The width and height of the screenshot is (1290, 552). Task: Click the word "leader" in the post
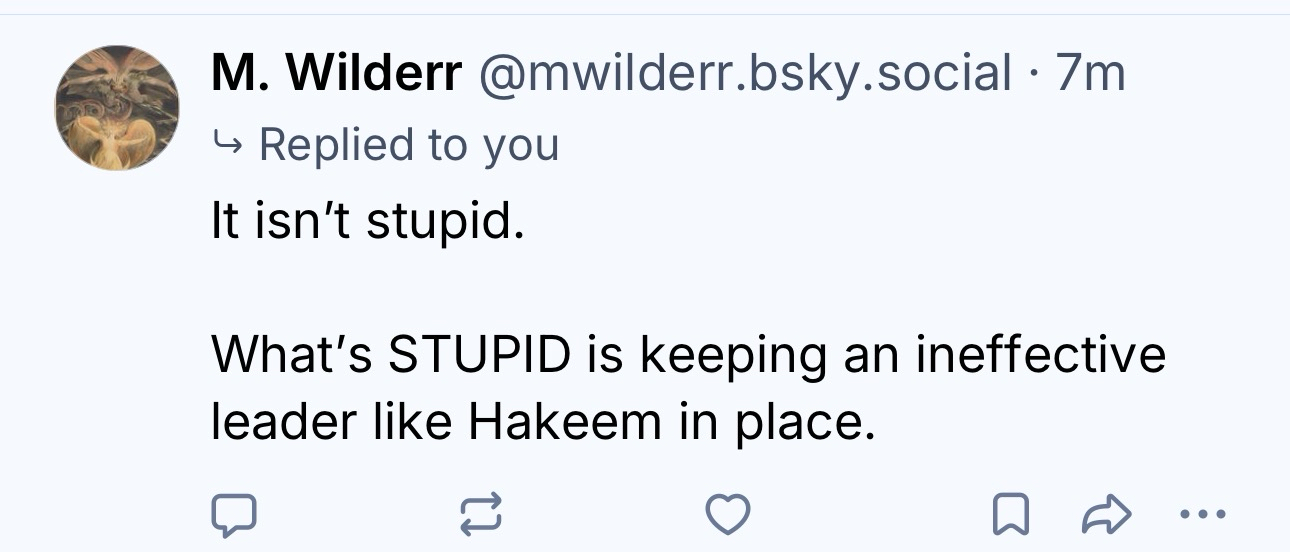(266, 423)
